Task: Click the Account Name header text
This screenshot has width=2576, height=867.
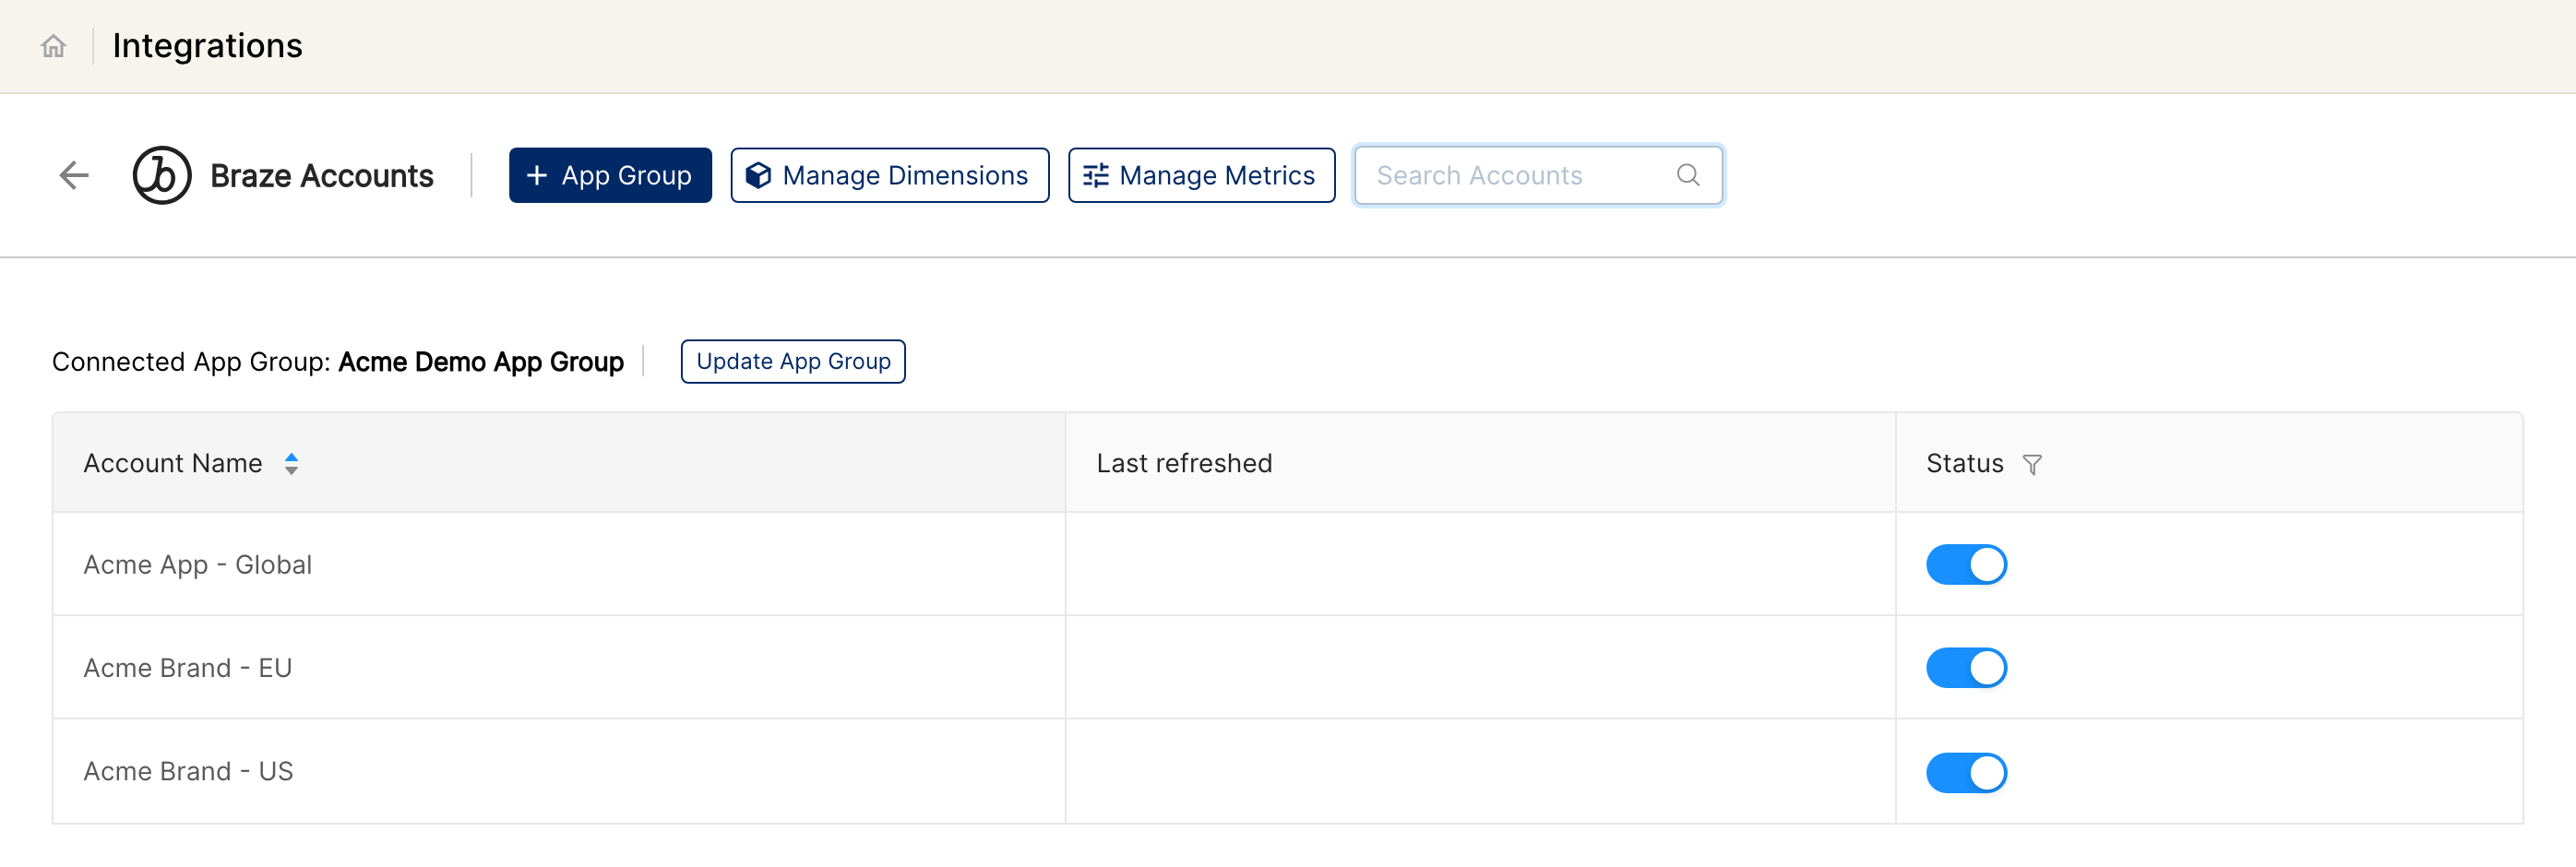Action: click(173, 464)
